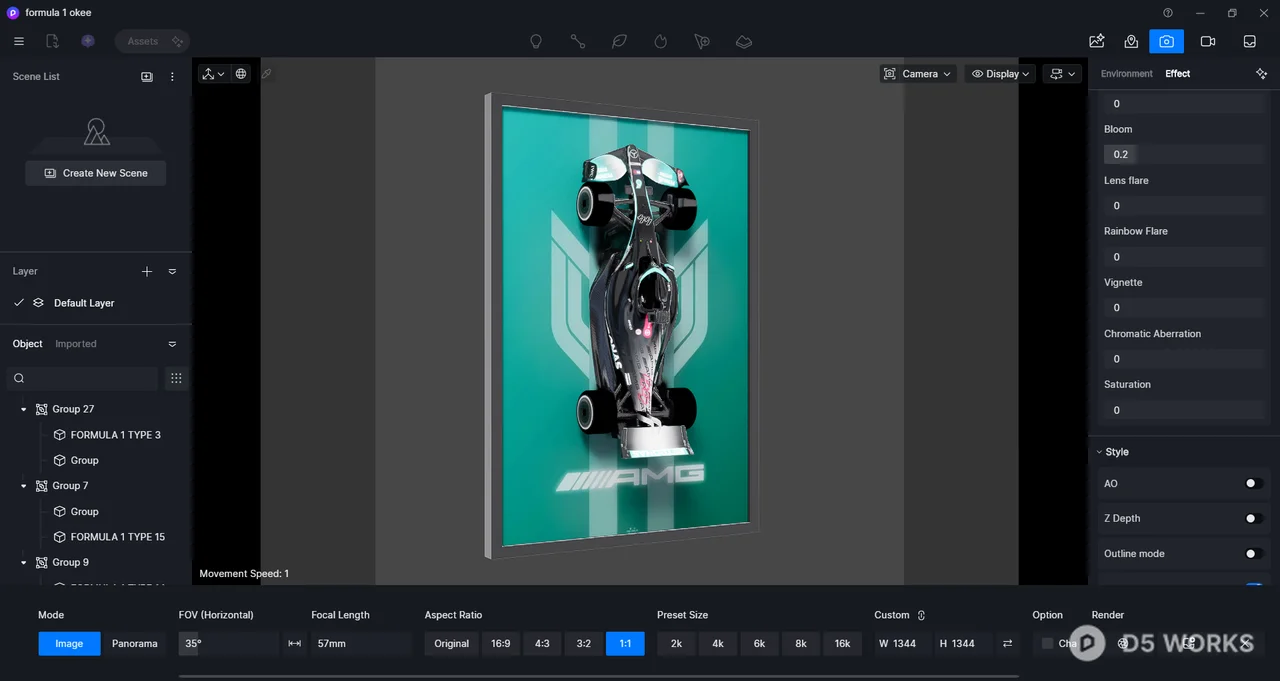The image size is (1280, 681).
Task: Toggle Default Layer checkmark visibility
Action: (19, 302)
